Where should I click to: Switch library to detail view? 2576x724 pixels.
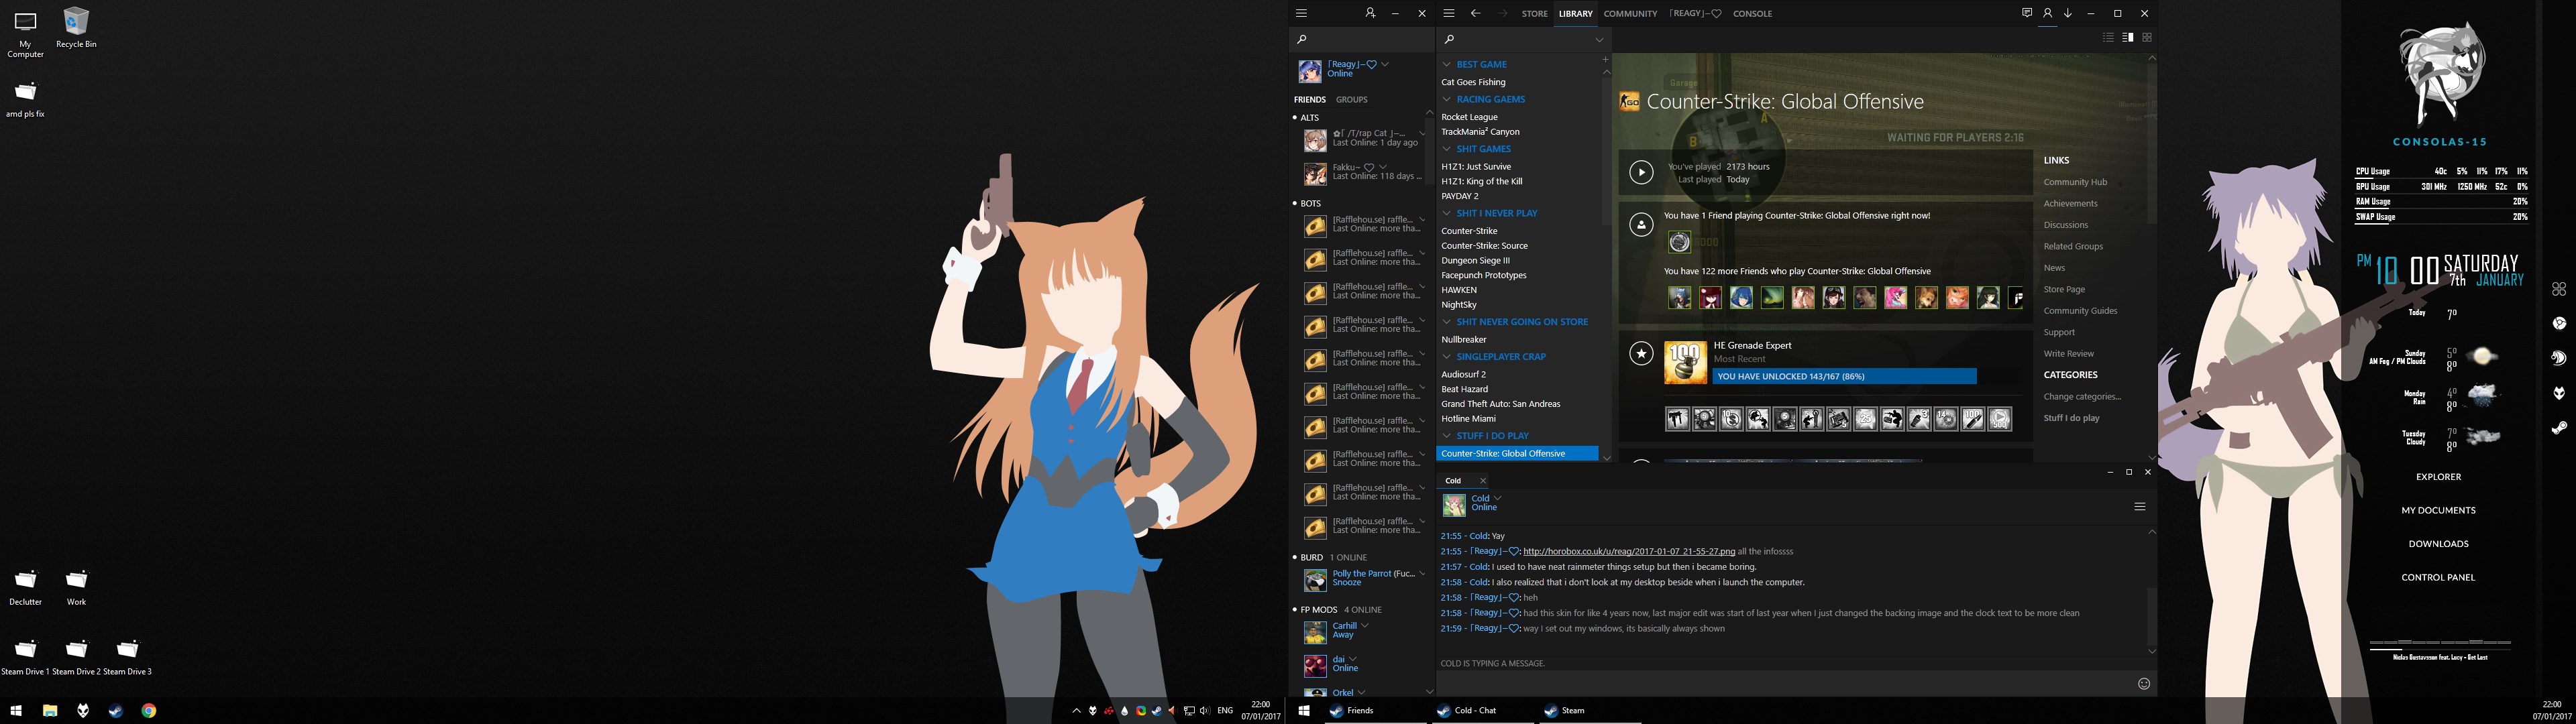pos(2128,37)
